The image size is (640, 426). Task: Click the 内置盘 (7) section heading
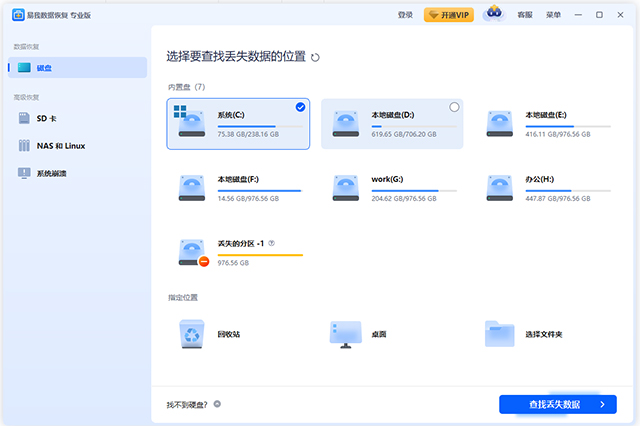(x=187, y=87)
